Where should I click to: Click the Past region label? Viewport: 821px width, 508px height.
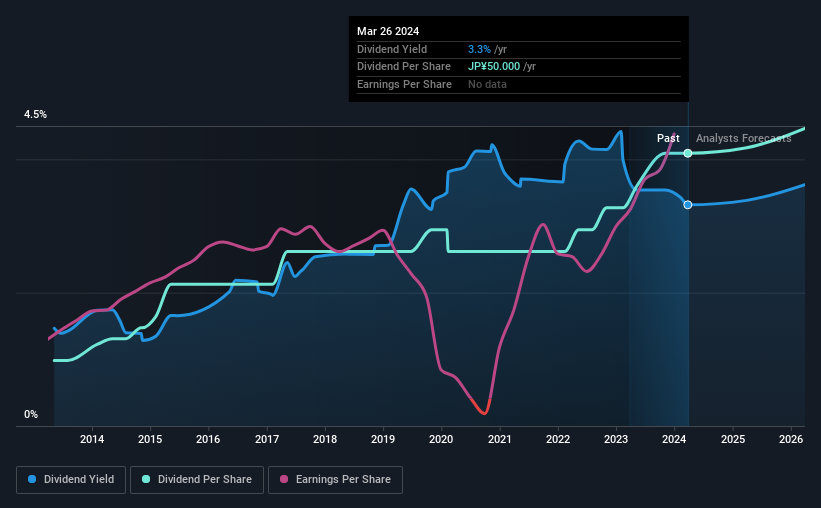pyautogui.click(x=668, y=138)
